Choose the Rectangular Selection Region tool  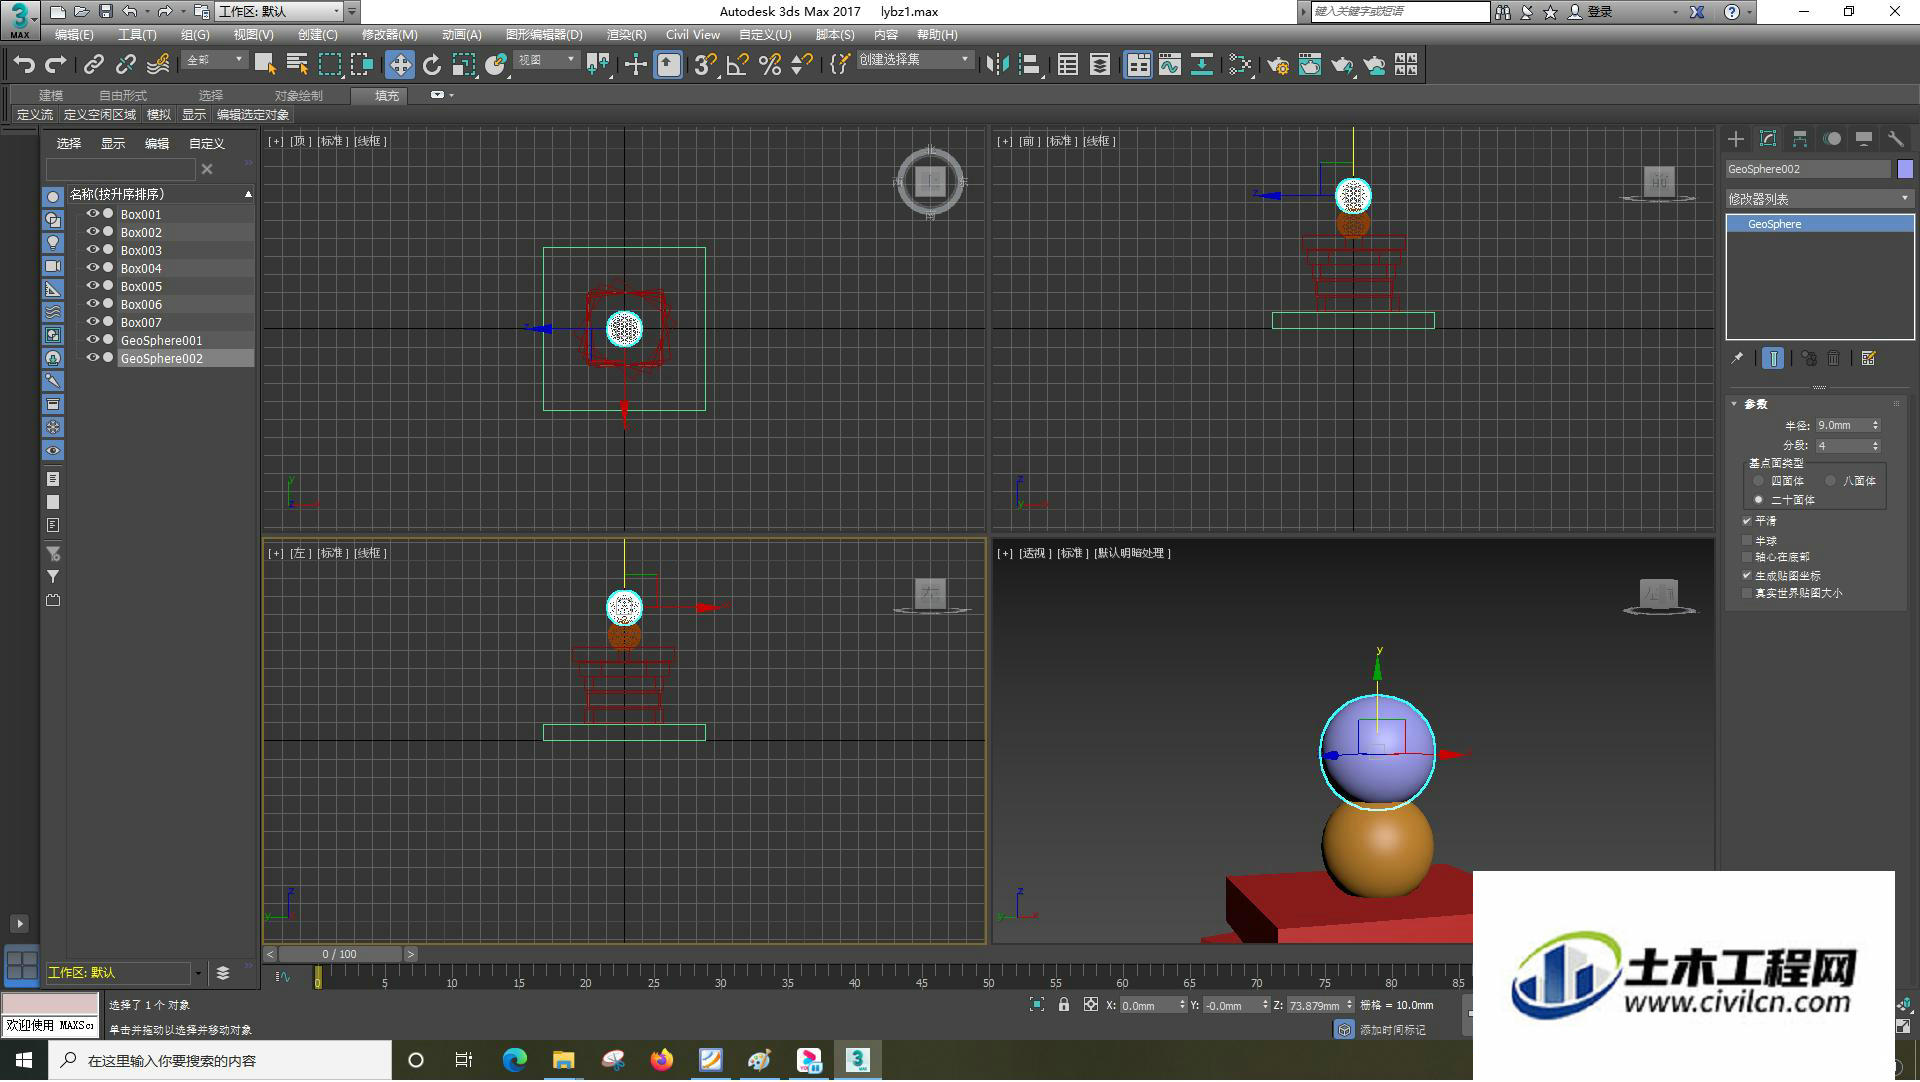pyautogui.click(x=329, y=65)
